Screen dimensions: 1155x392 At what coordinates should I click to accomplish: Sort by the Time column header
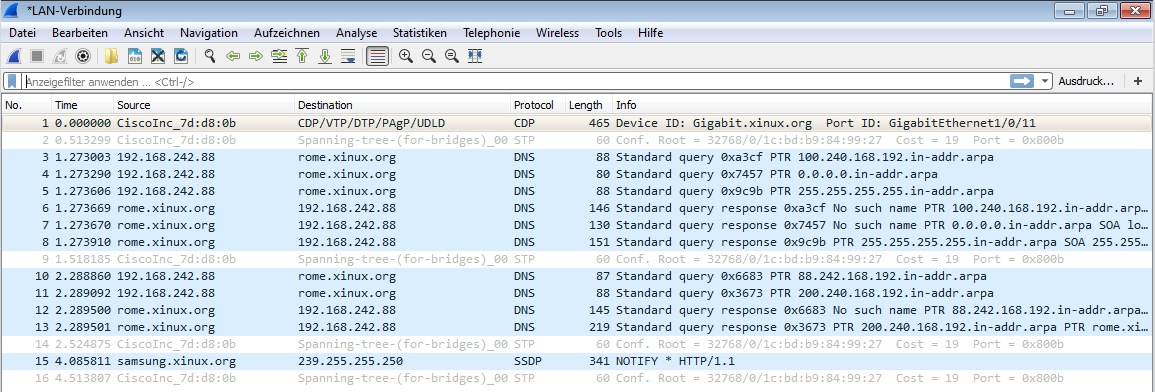click(82, 105)
